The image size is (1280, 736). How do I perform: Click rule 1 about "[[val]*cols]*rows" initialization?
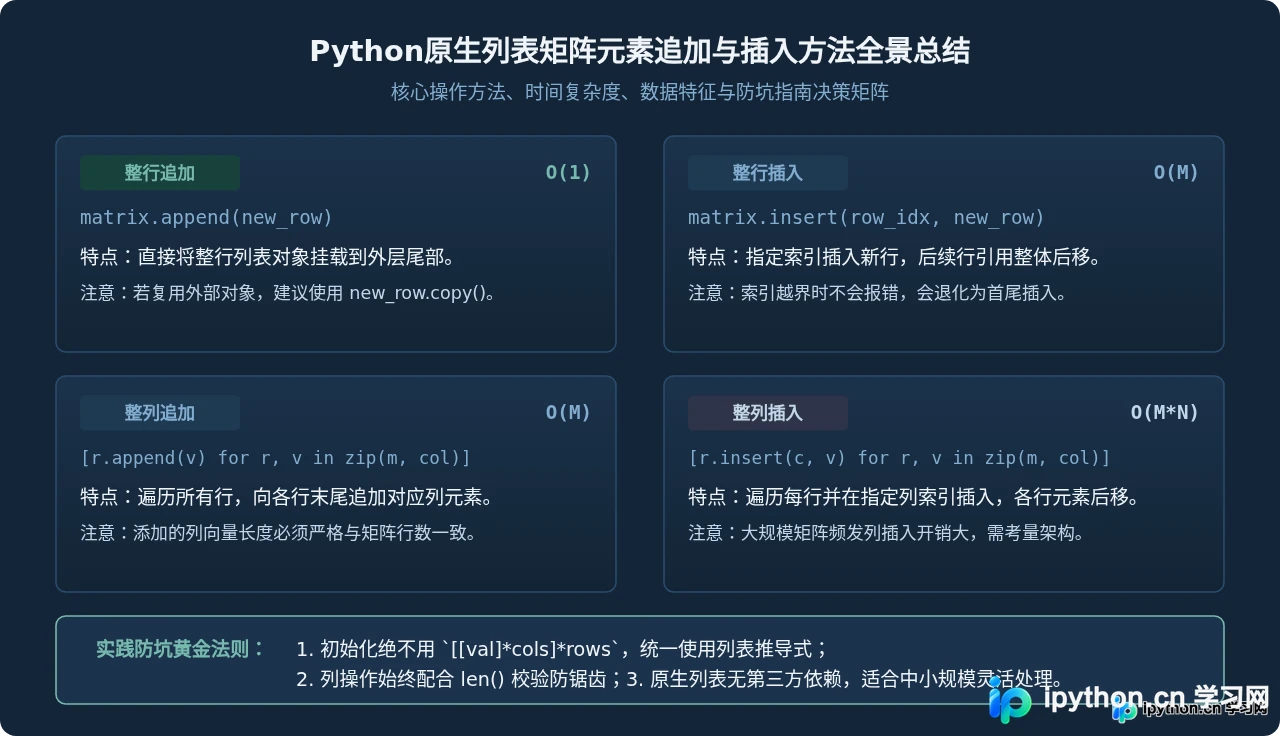[562, 648]
